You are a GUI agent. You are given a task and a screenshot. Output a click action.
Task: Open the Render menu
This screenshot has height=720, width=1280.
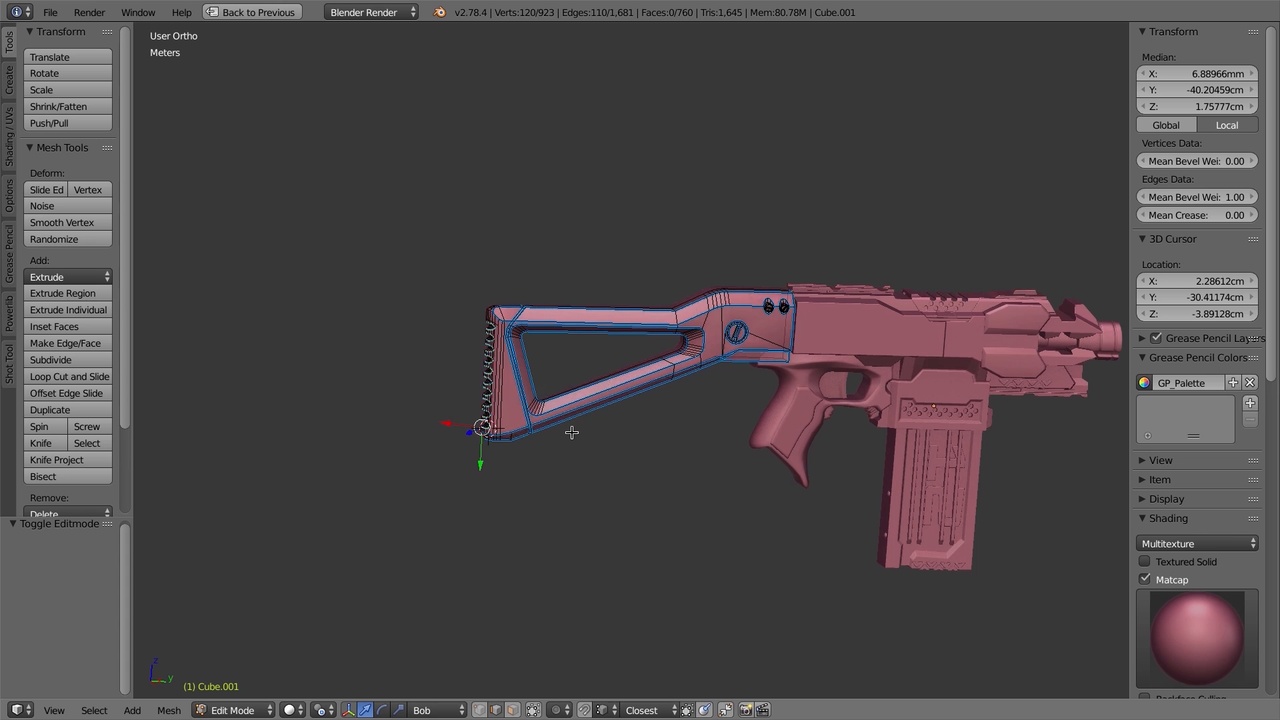tap(89, 12)
